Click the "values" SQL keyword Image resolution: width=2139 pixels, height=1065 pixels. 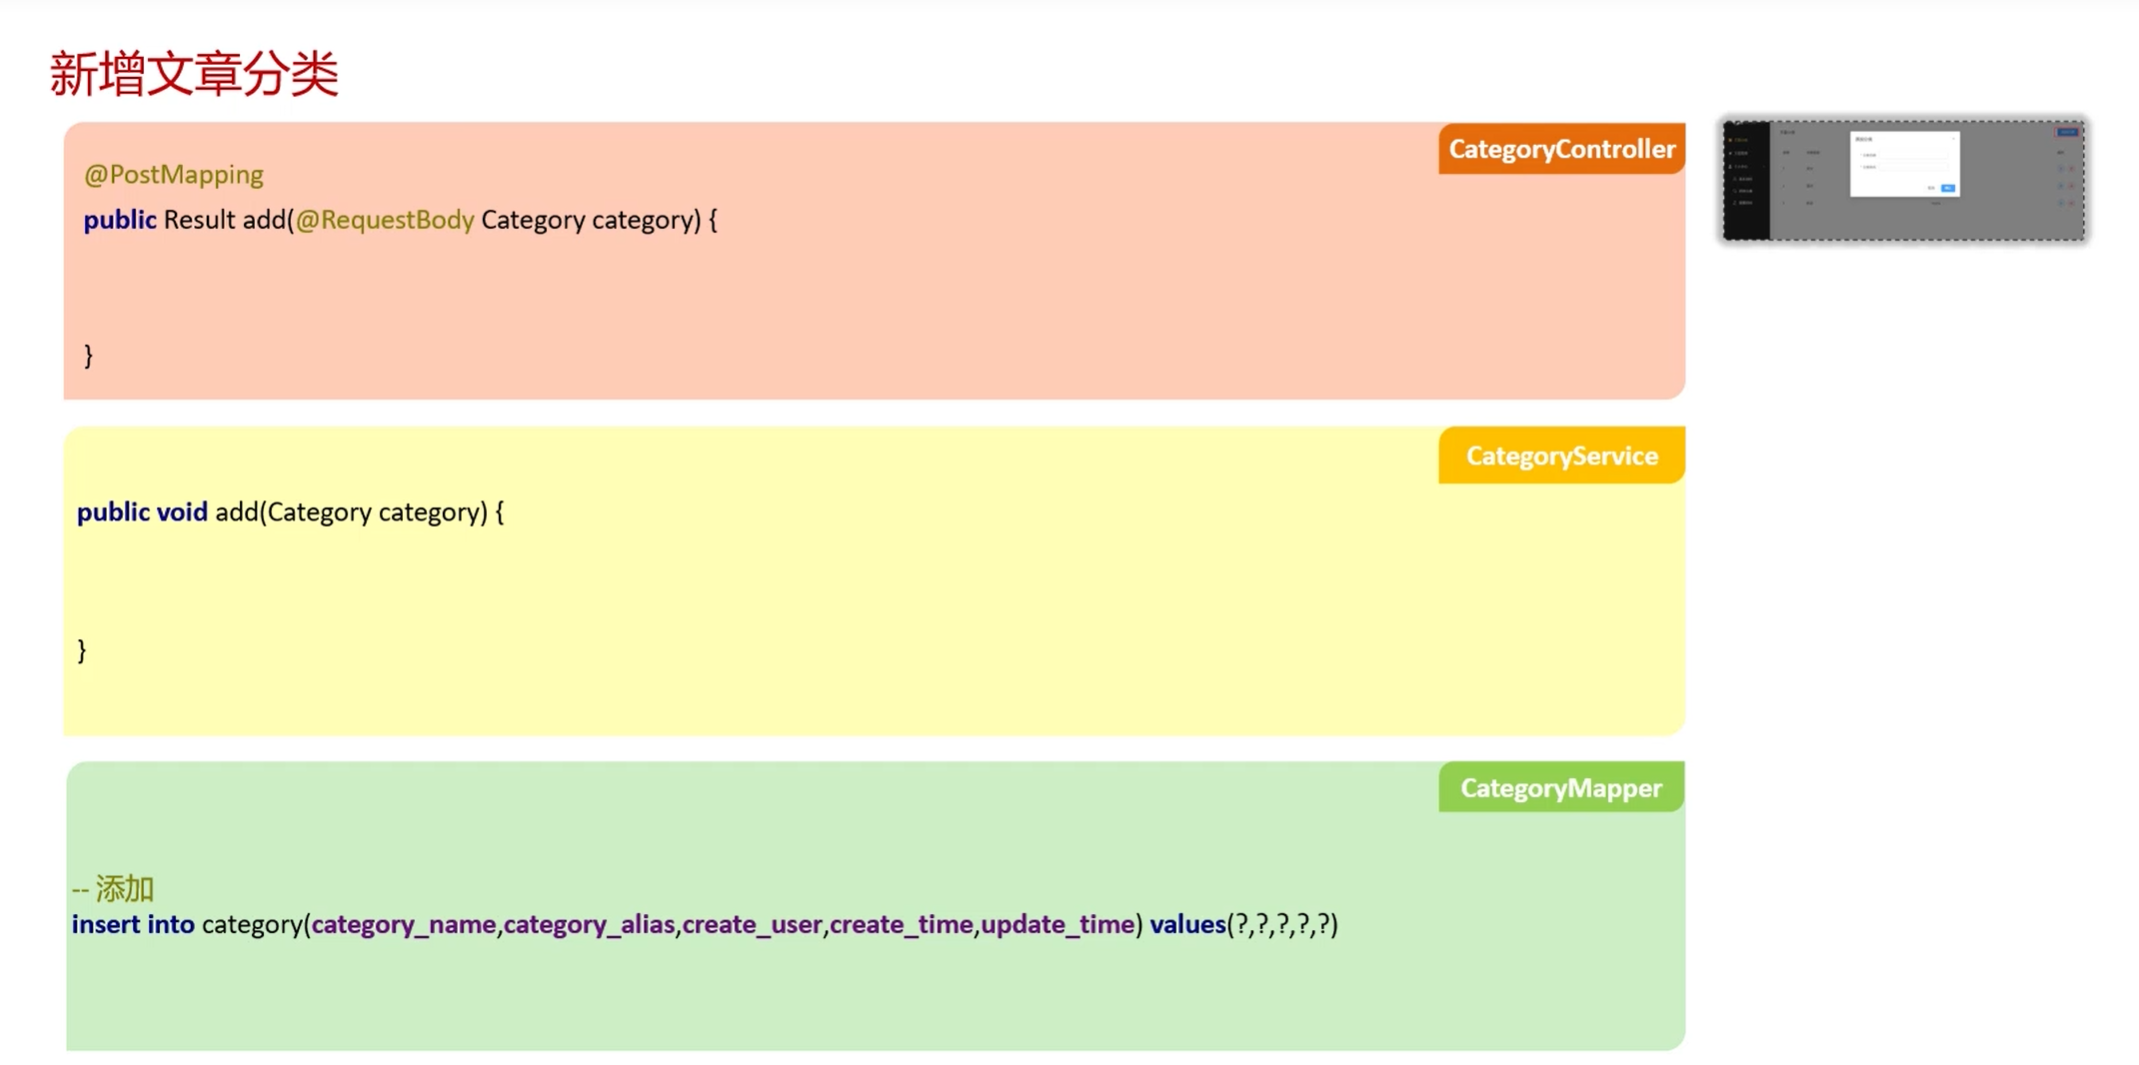(1187, 924)
